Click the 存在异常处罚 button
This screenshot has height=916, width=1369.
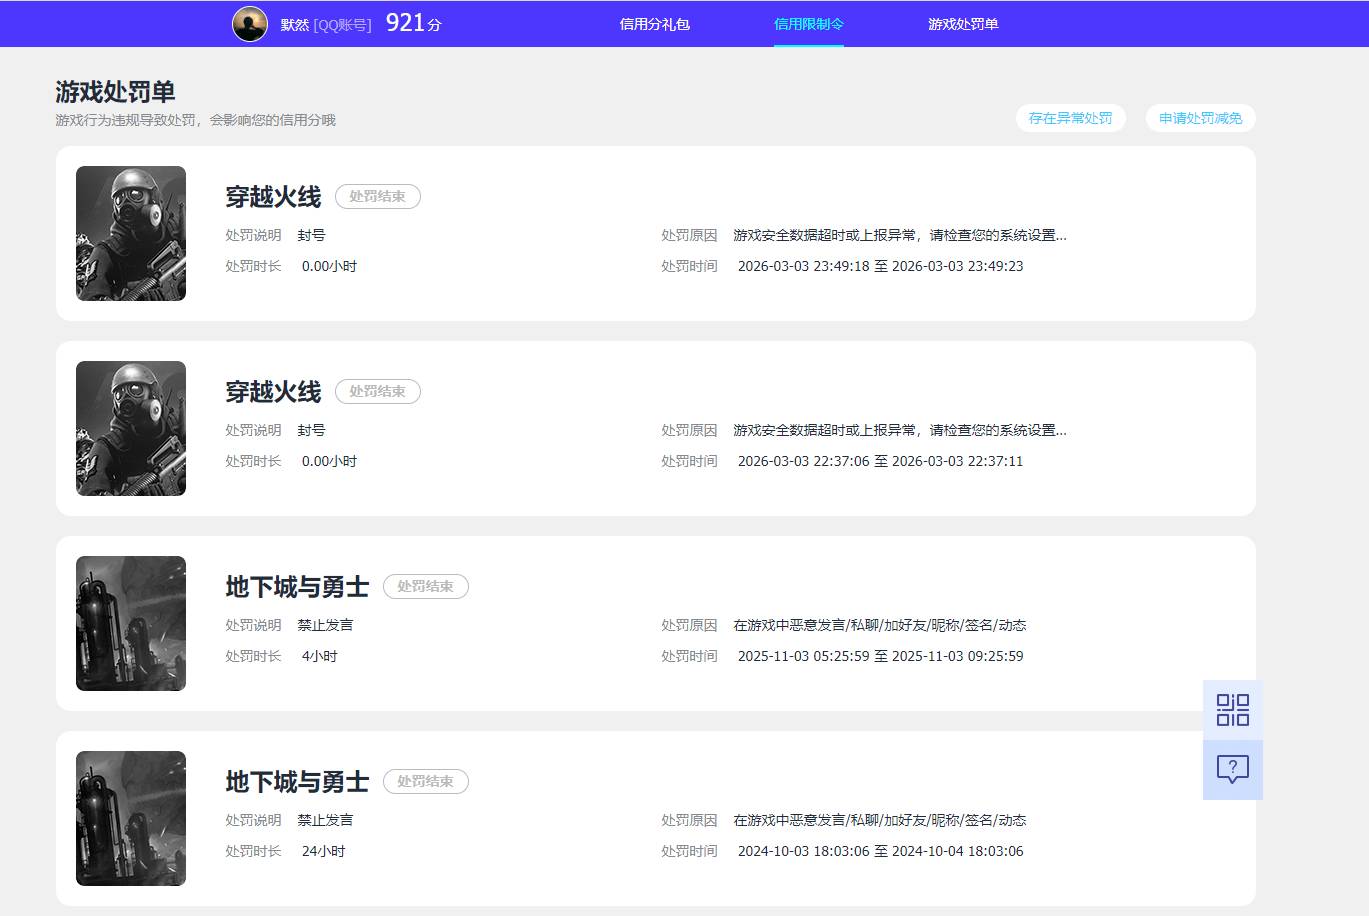[1070, 118]
